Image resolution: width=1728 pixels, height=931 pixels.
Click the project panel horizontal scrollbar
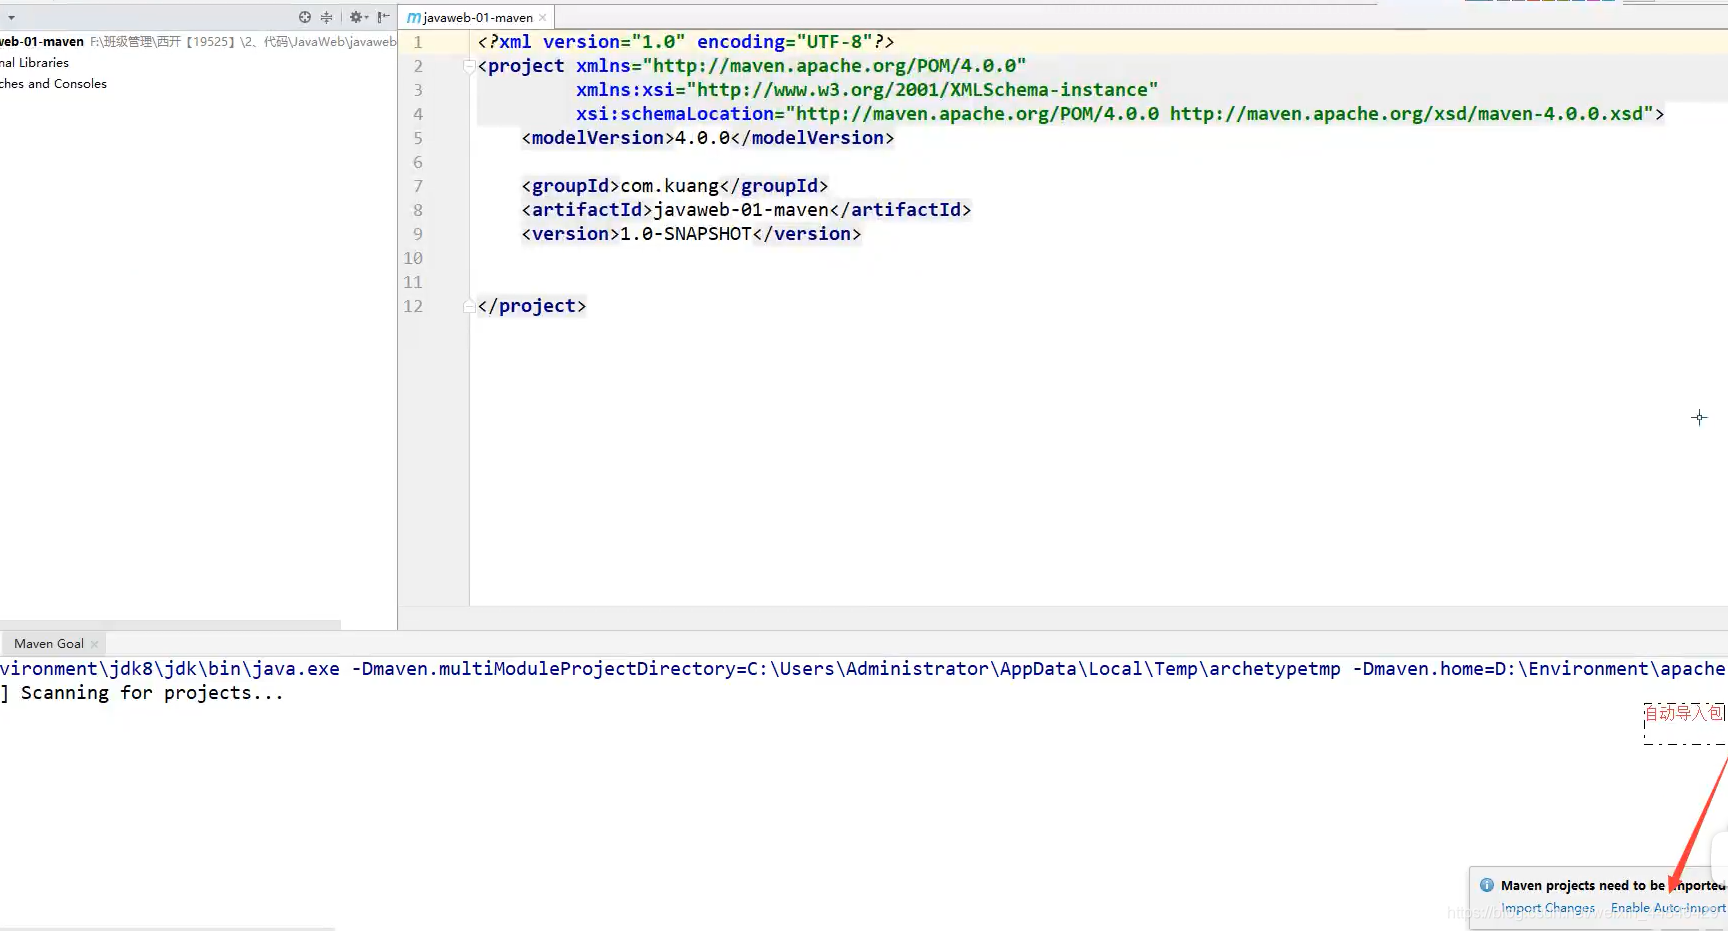coord(170,625)
